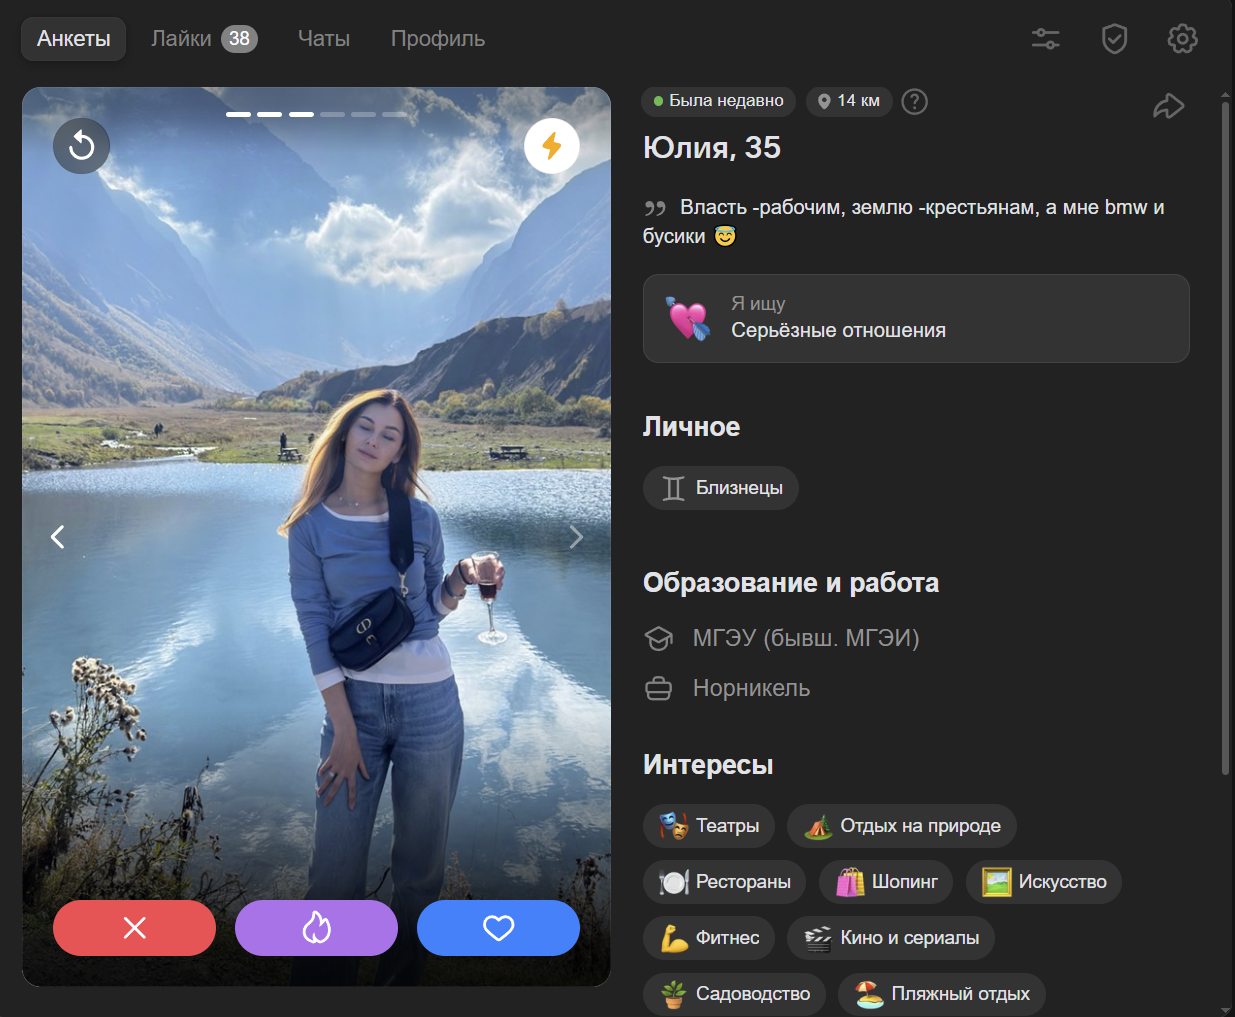Click the theater masks emoji icon
This screenshot has width=1235, height=1017.
pyautogui.click(x=674, y=826)
